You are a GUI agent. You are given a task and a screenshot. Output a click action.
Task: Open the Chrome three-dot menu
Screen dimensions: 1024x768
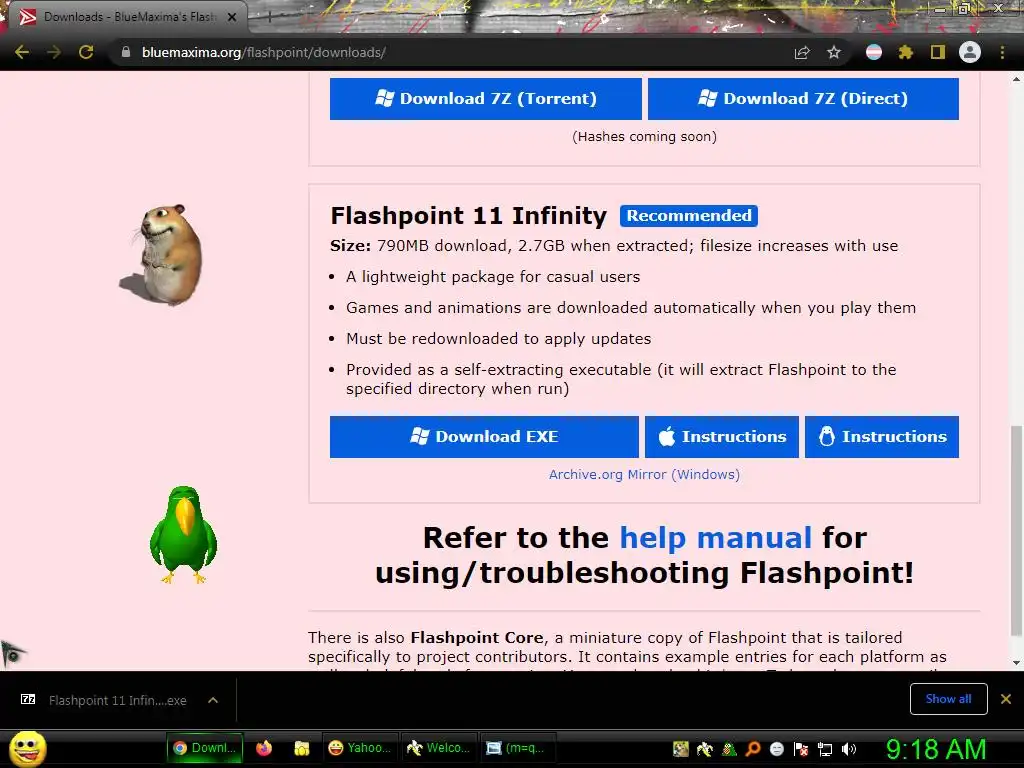click(1002, 52)
